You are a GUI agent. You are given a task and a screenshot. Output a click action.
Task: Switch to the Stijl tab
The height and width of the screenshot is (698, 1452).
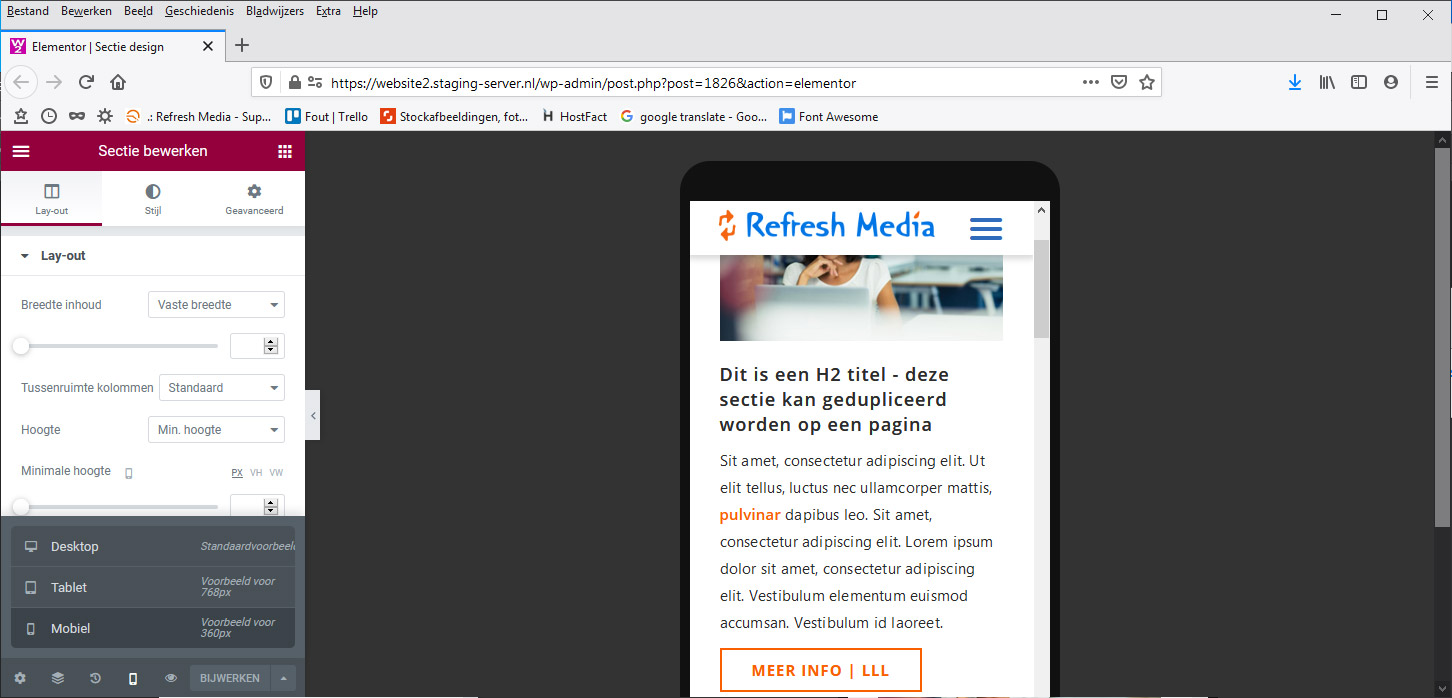(x=152, y=198)
